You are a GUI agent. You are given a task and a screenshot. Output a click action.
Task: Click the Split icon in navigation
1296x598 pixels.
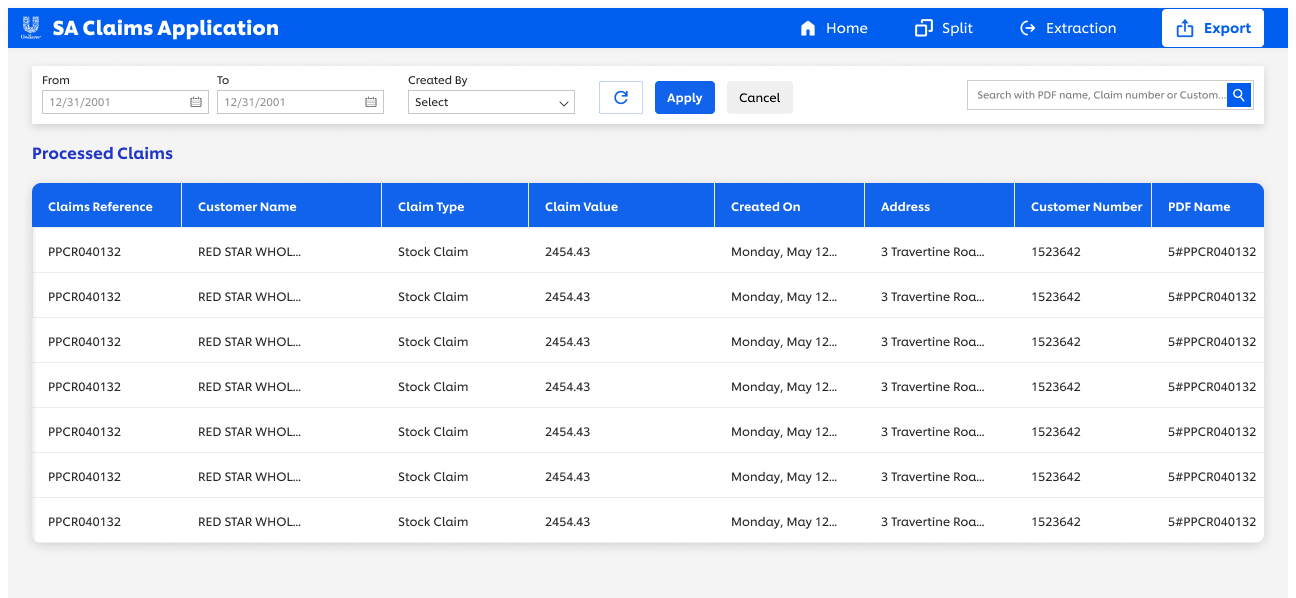point(923,28)
